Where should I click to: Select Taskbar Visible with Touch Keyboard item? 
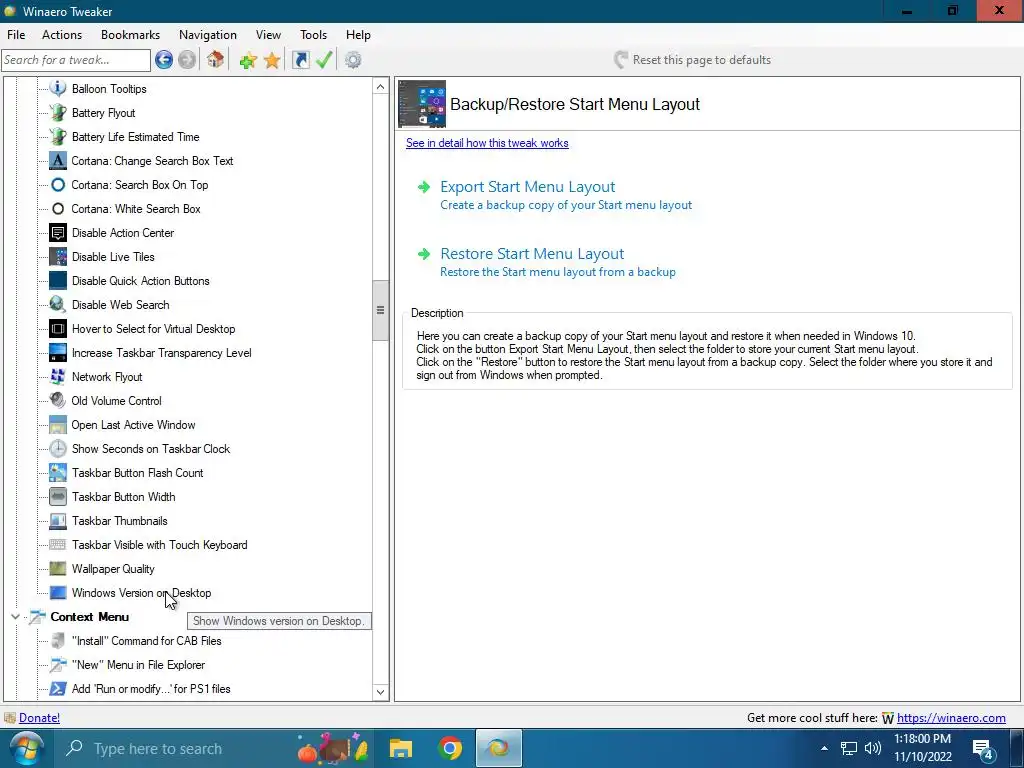[x=159, y=545]
